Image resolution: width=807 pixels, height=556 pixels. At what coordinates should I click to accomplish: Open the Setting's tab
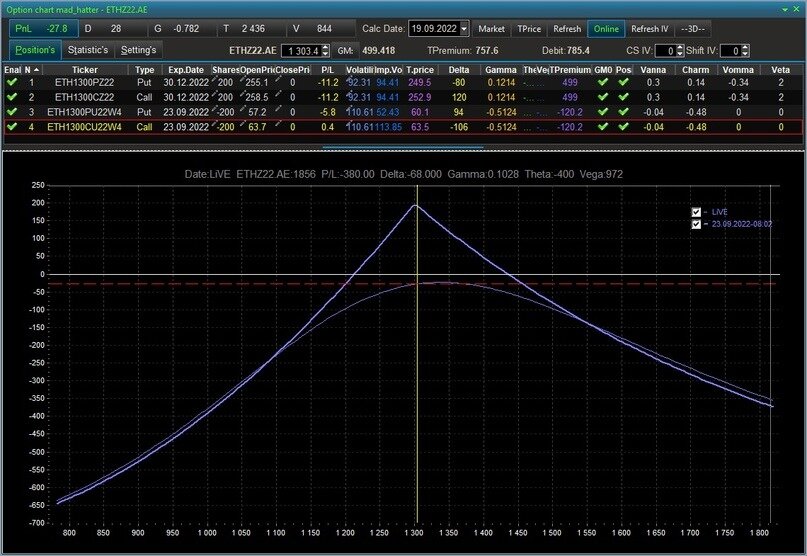tap(138, 50)
